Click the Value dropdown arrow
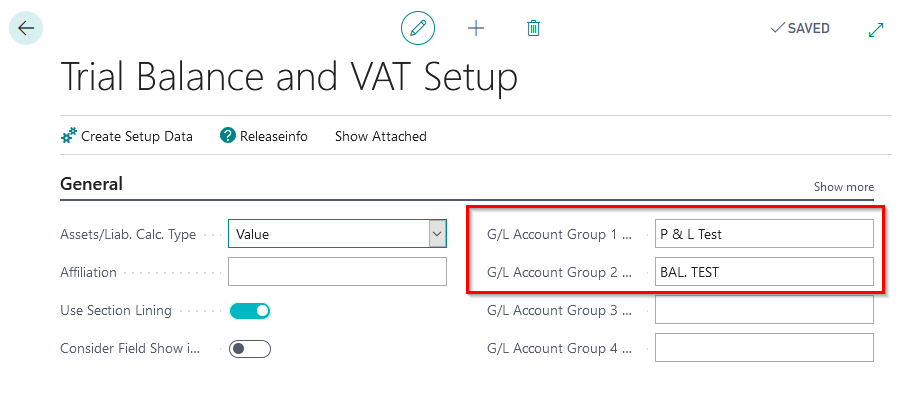The width and height of the screenshot is (902, 402). coord(437,234)
